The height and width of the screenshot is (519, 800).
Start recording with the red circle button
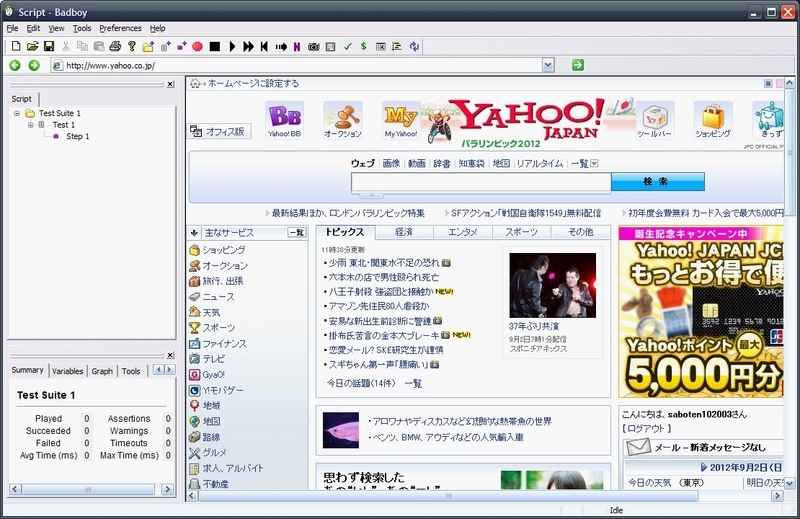click(197, 46)
